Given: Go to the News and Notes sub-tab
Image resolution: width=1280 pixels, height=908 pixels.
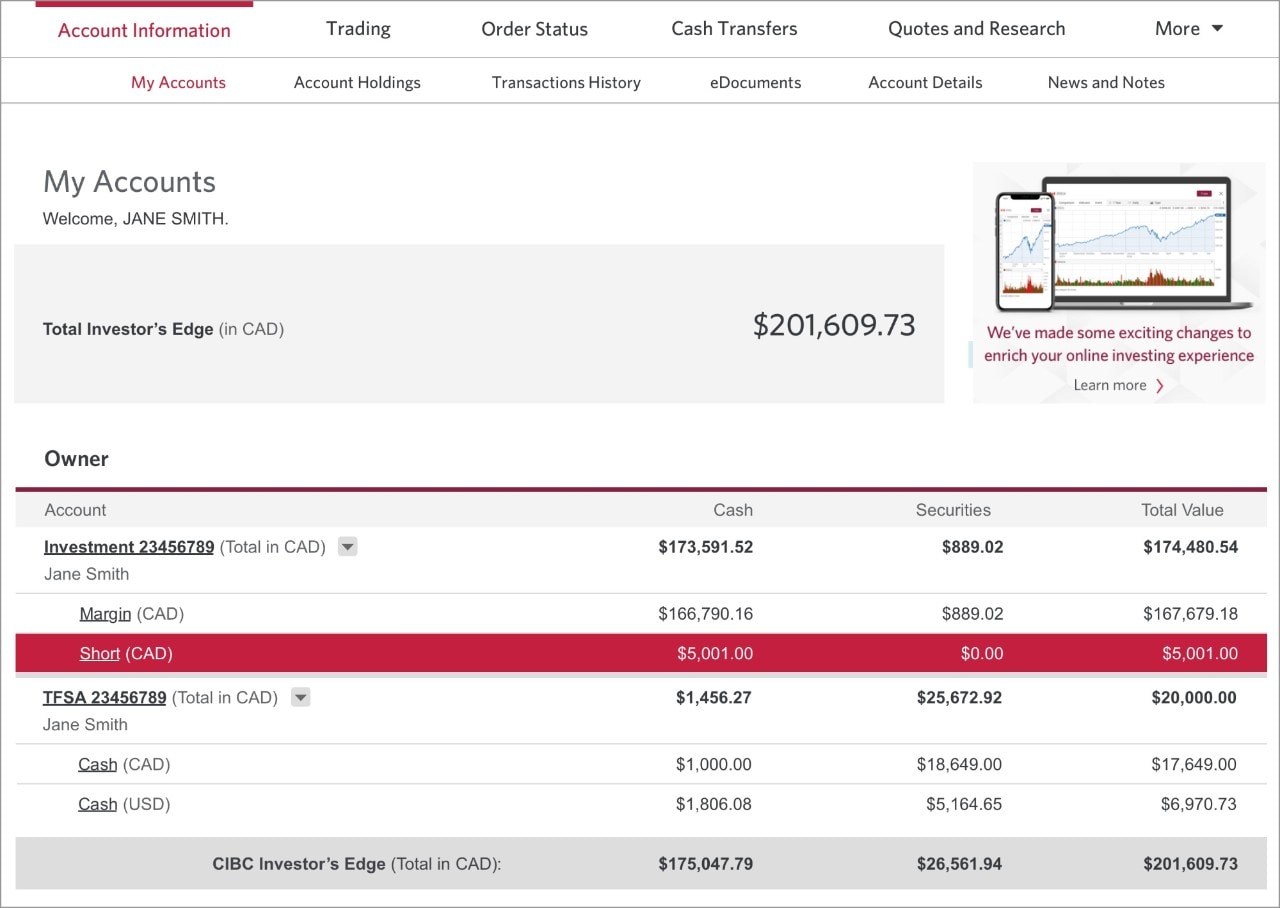Looking at the screenshot, I should tap(1106, 83).
